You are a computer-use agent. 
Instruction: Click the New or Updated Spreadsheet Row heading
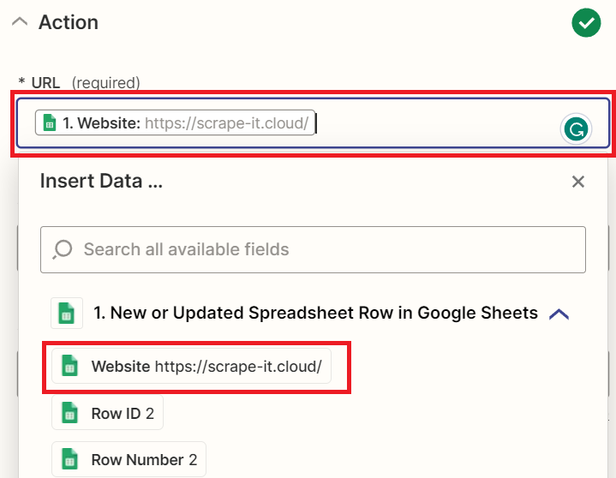pyautogui.click(x=315, y=313)
